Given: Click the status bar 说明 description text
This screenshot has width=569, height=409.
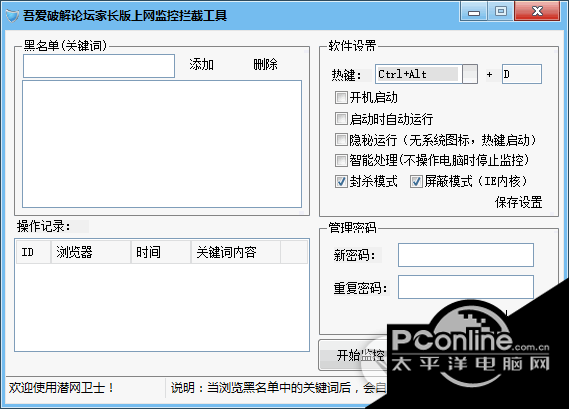Looking at the screenshot, I should pyautogui.click(x=278, y=388).
